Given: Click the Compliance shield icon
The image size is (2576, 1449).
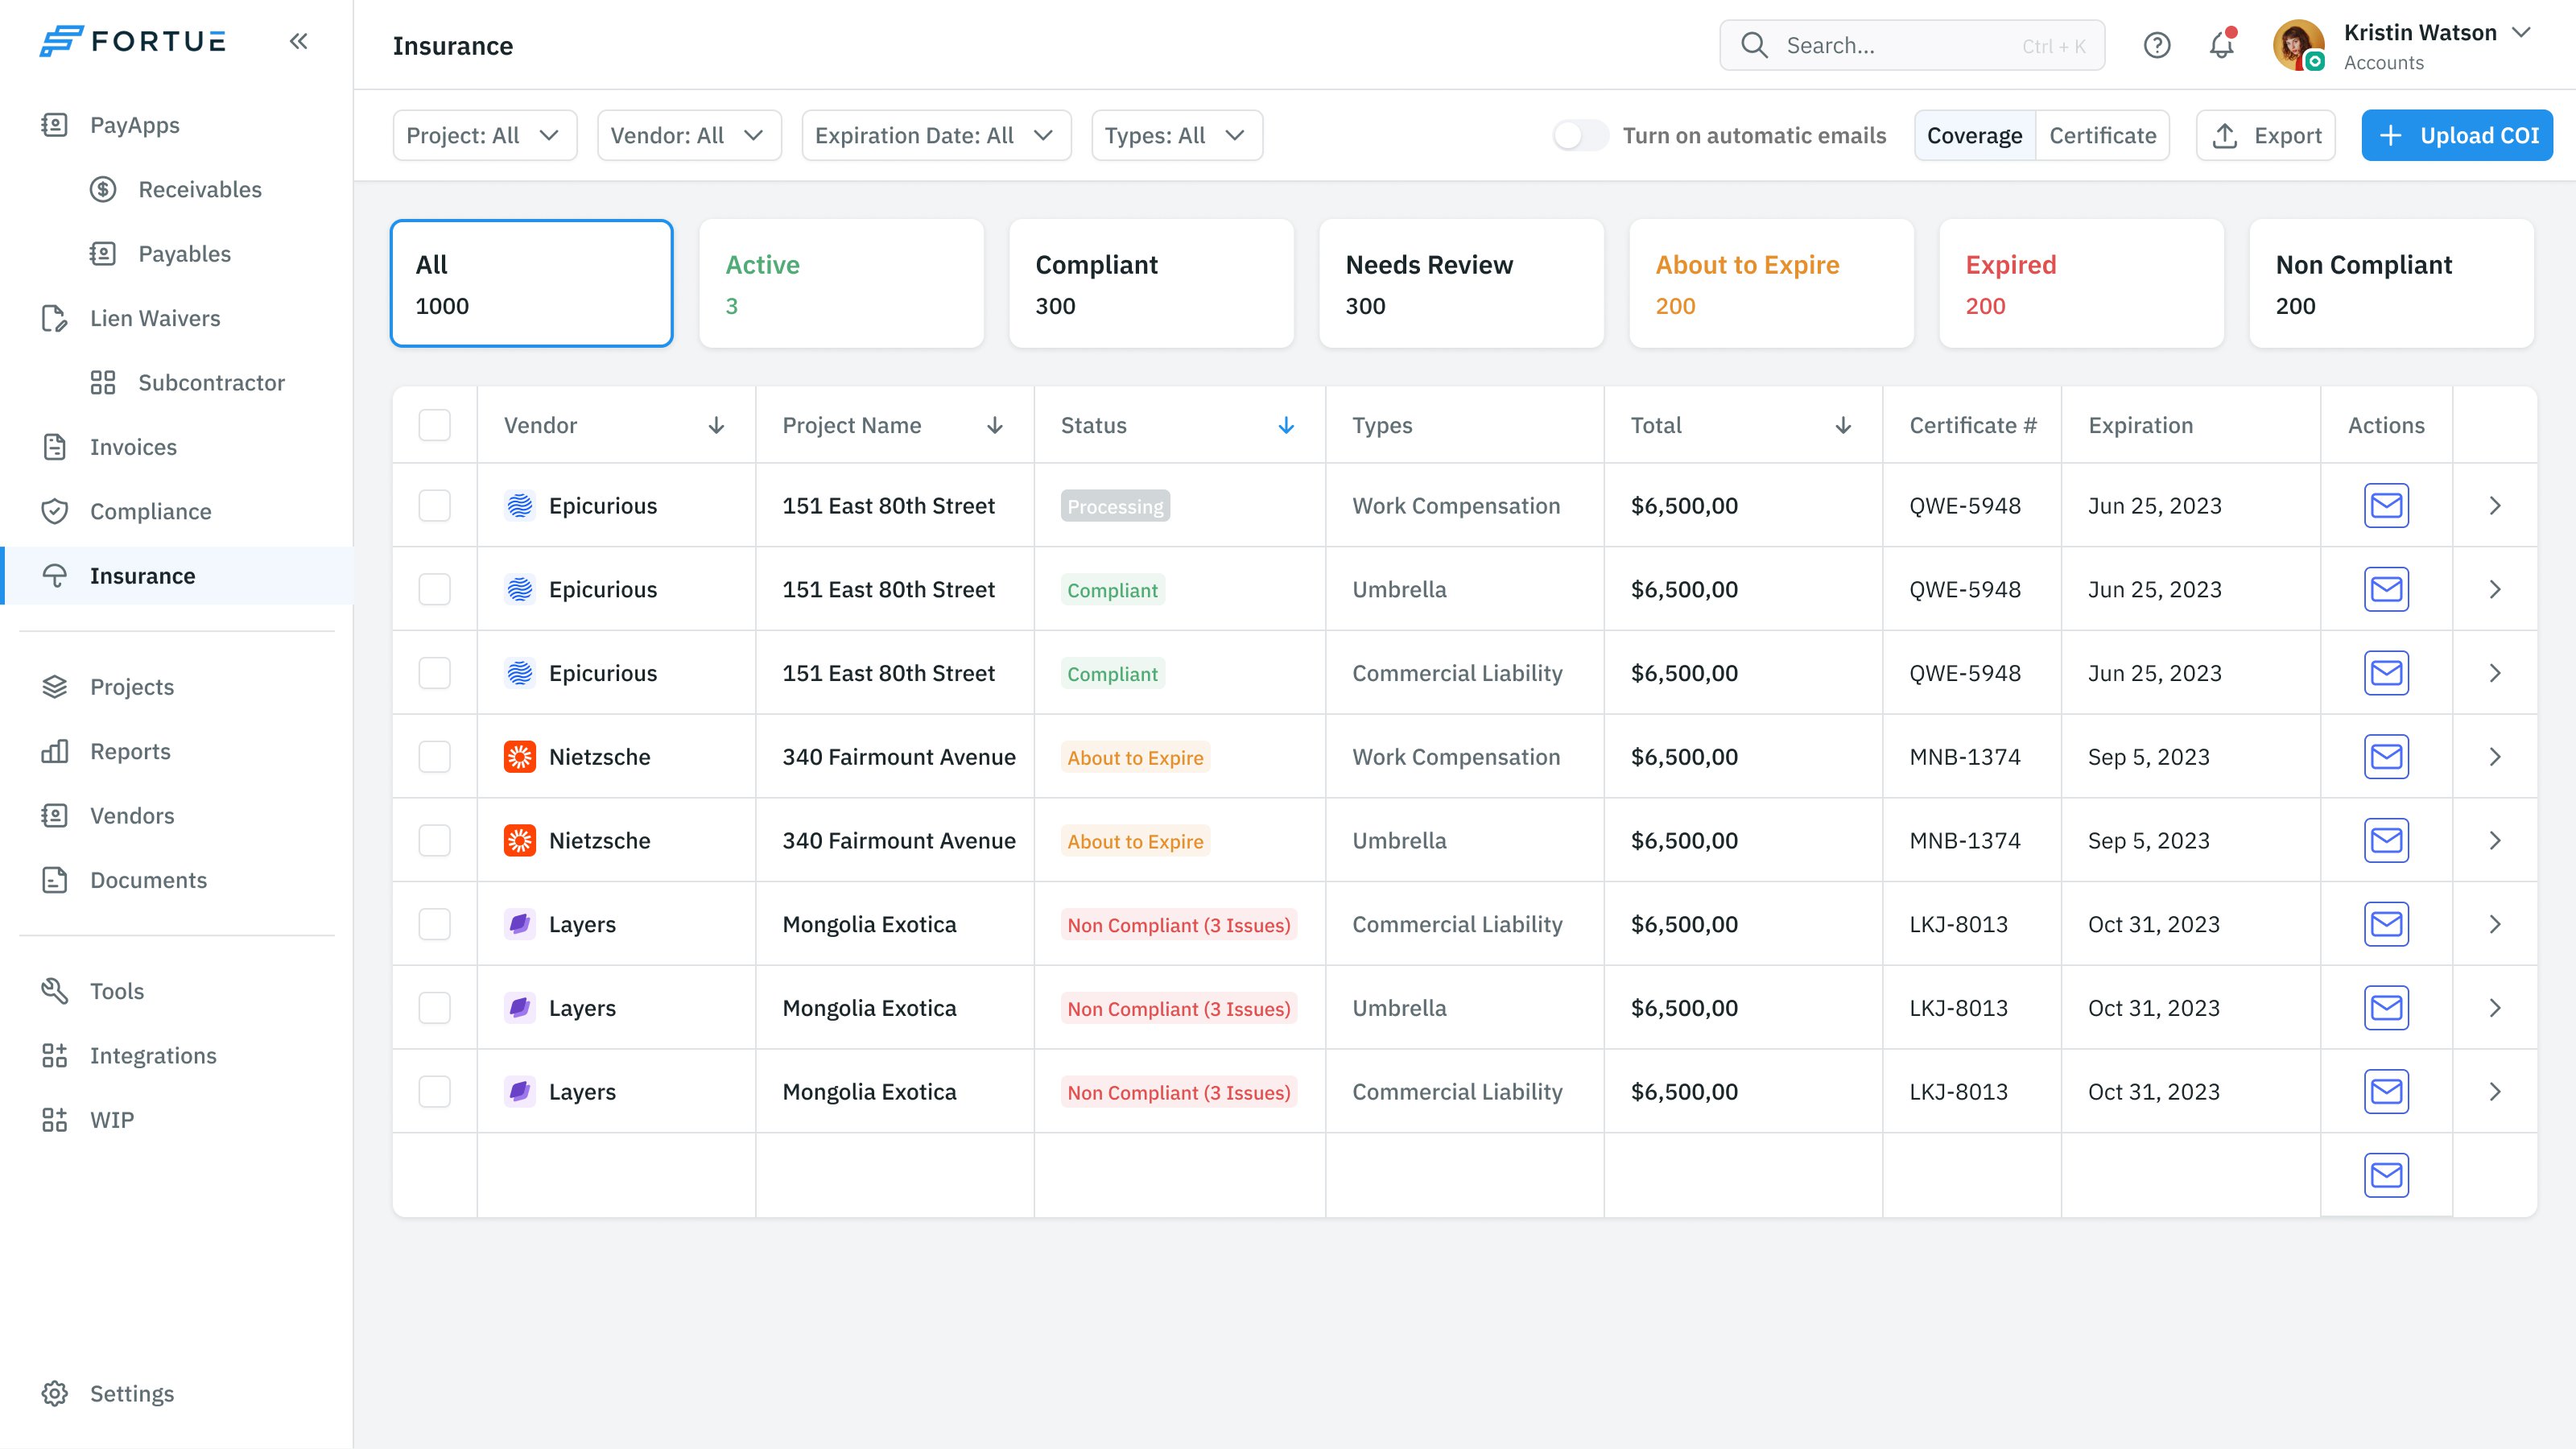Looking at the screenshot, I should (x=54, y=511).
